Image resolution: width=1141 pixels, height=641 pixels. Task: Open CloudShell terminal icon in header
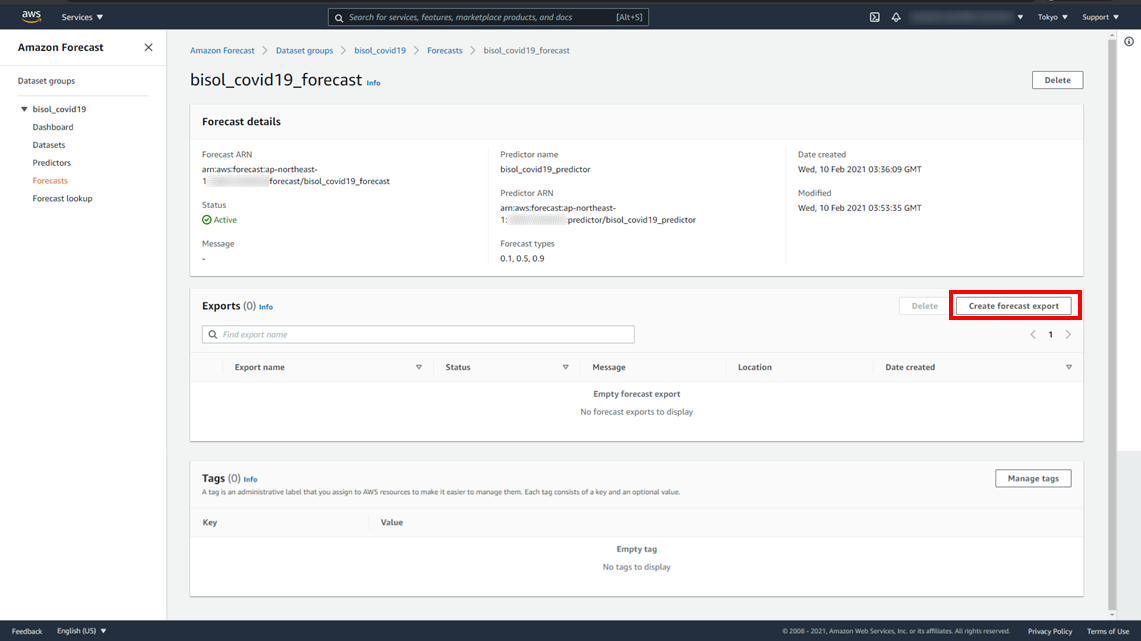tap(874, 17)
